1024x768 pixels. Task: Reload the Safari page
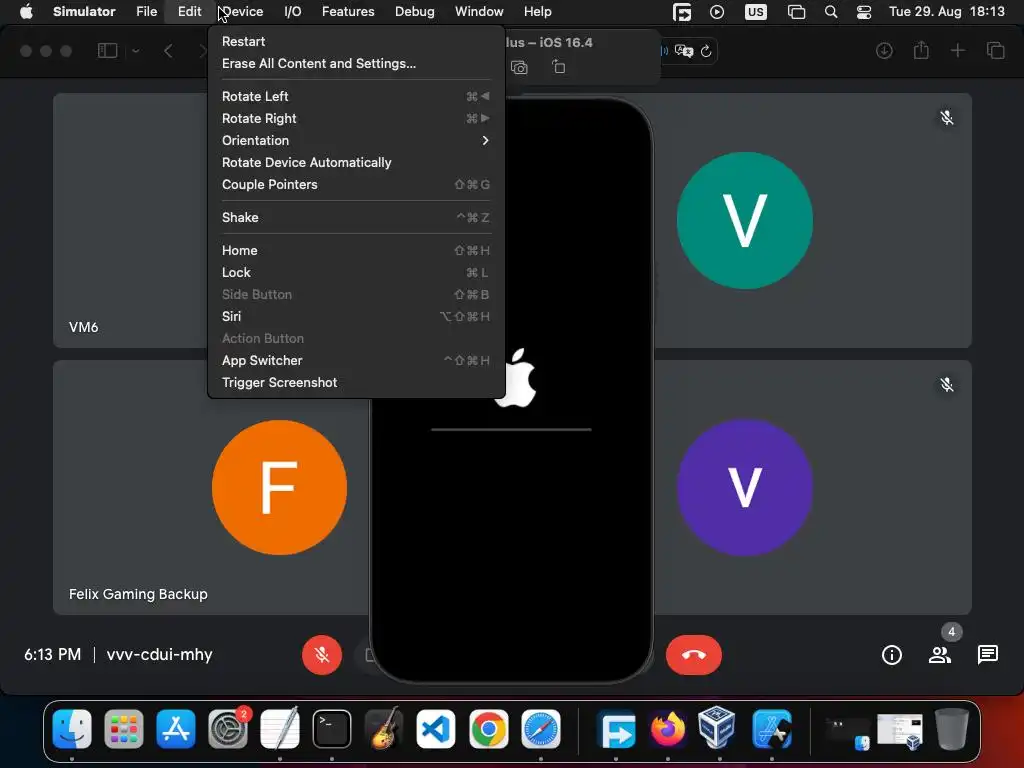[x=706, y=51]
